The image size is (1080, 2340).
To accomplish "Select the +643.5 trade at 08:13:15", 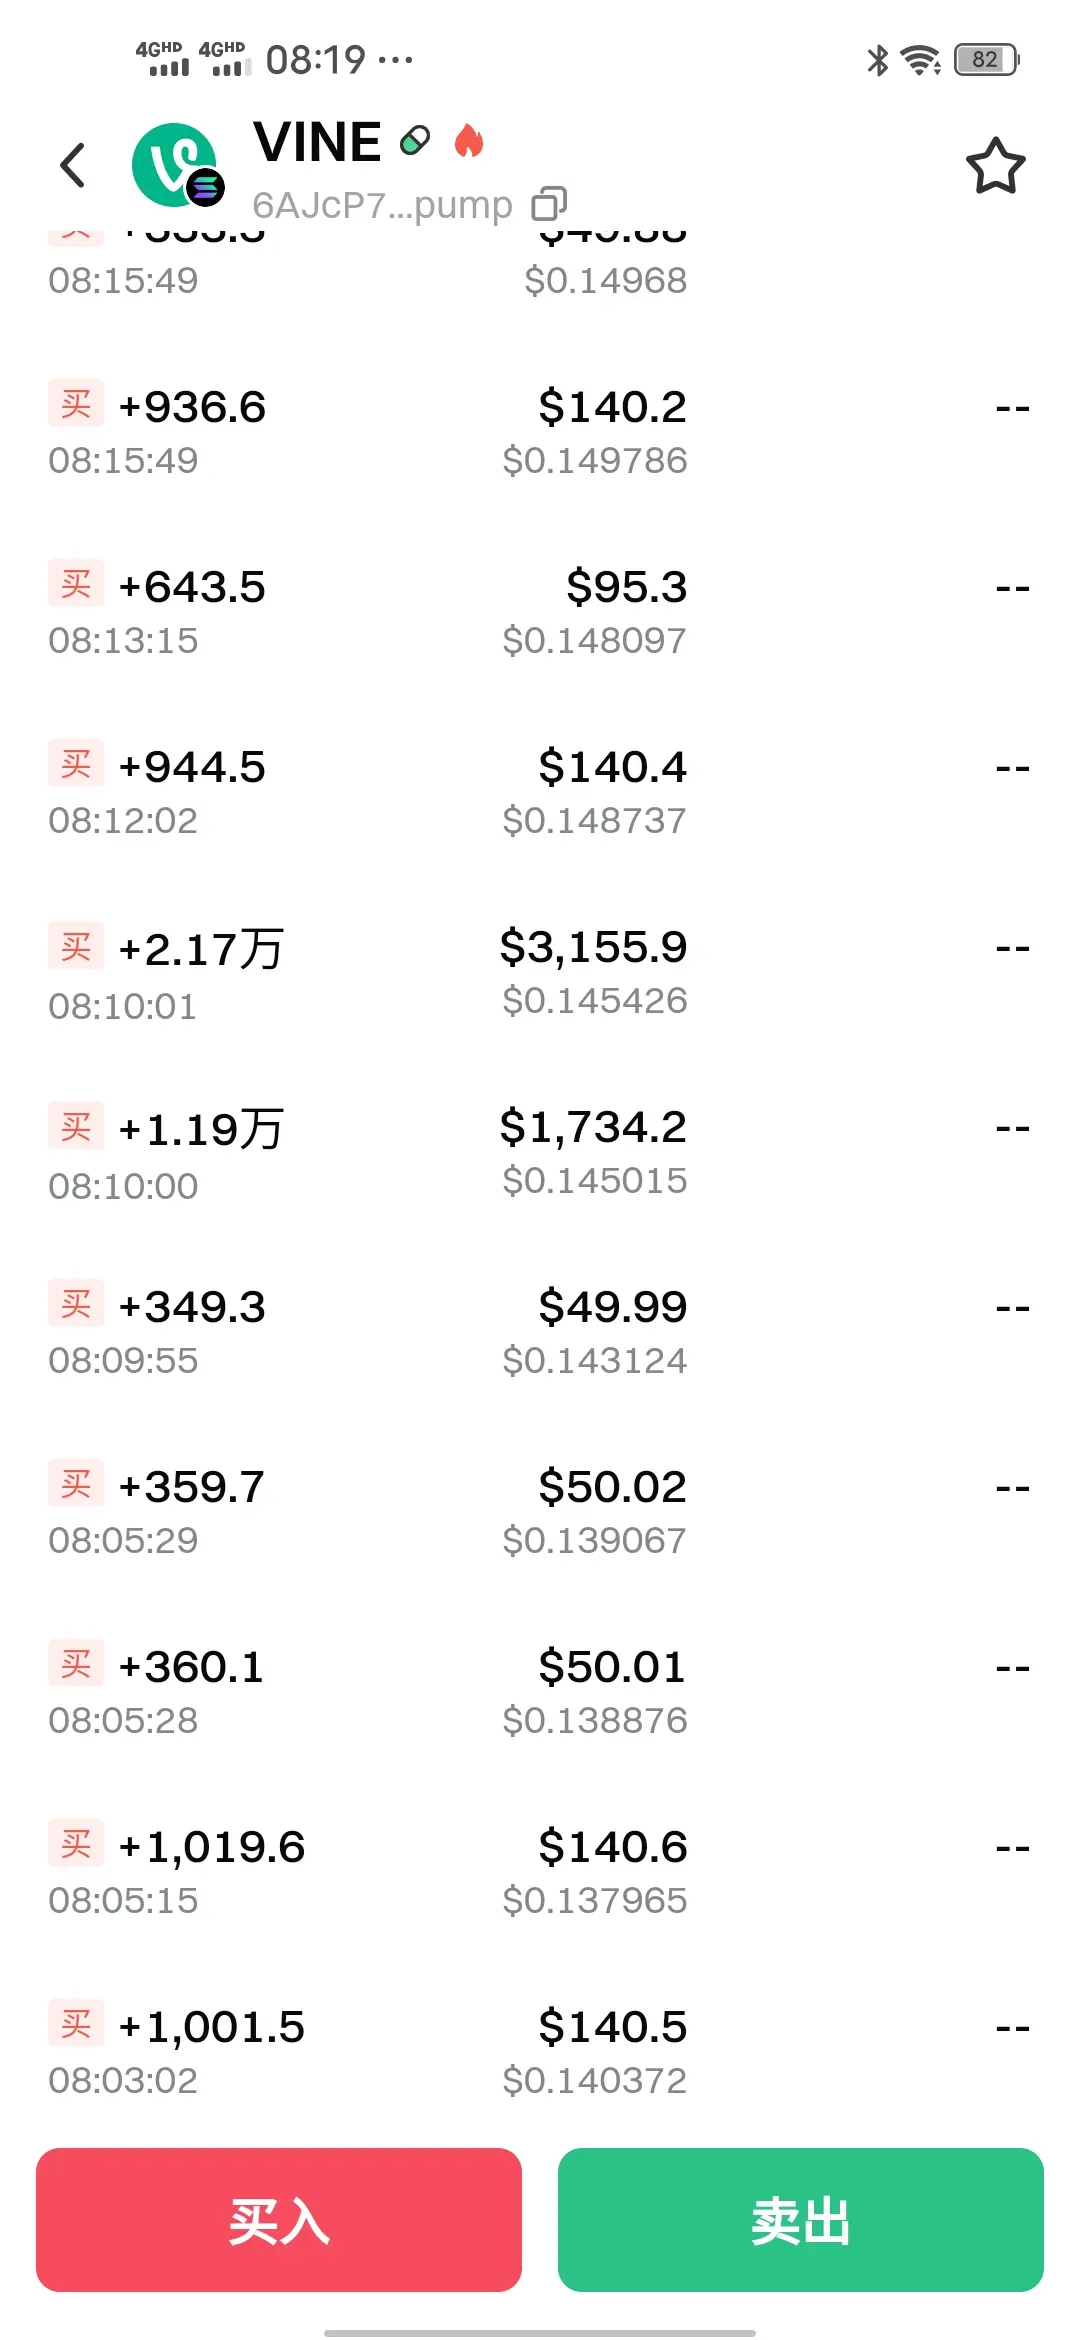I will [540, 612].
